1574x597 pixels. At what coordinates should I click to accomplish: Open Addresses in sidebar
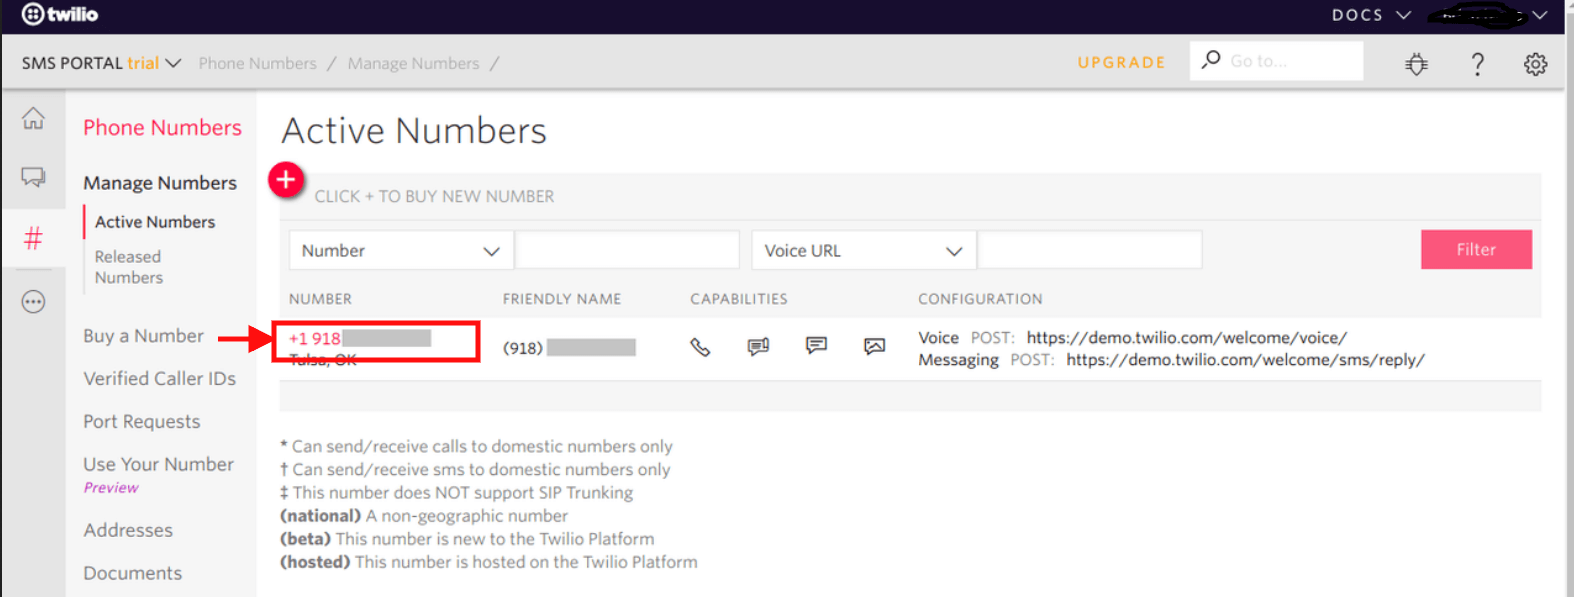128,530
